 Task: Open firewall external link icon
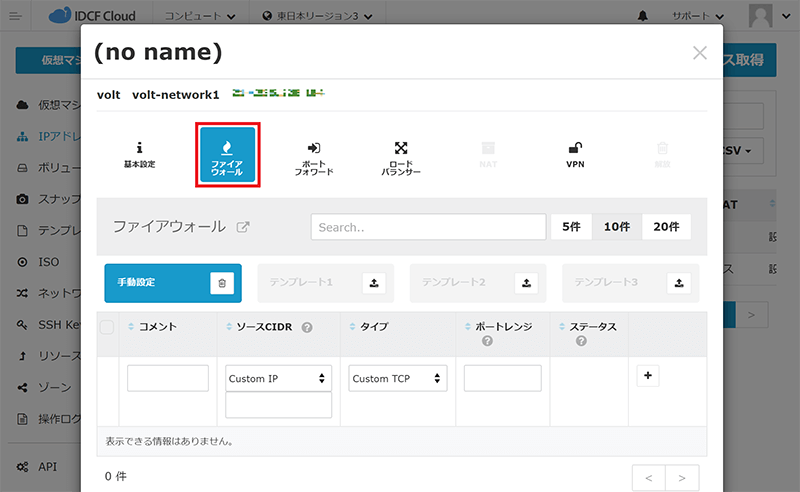(x=242, y=227)
